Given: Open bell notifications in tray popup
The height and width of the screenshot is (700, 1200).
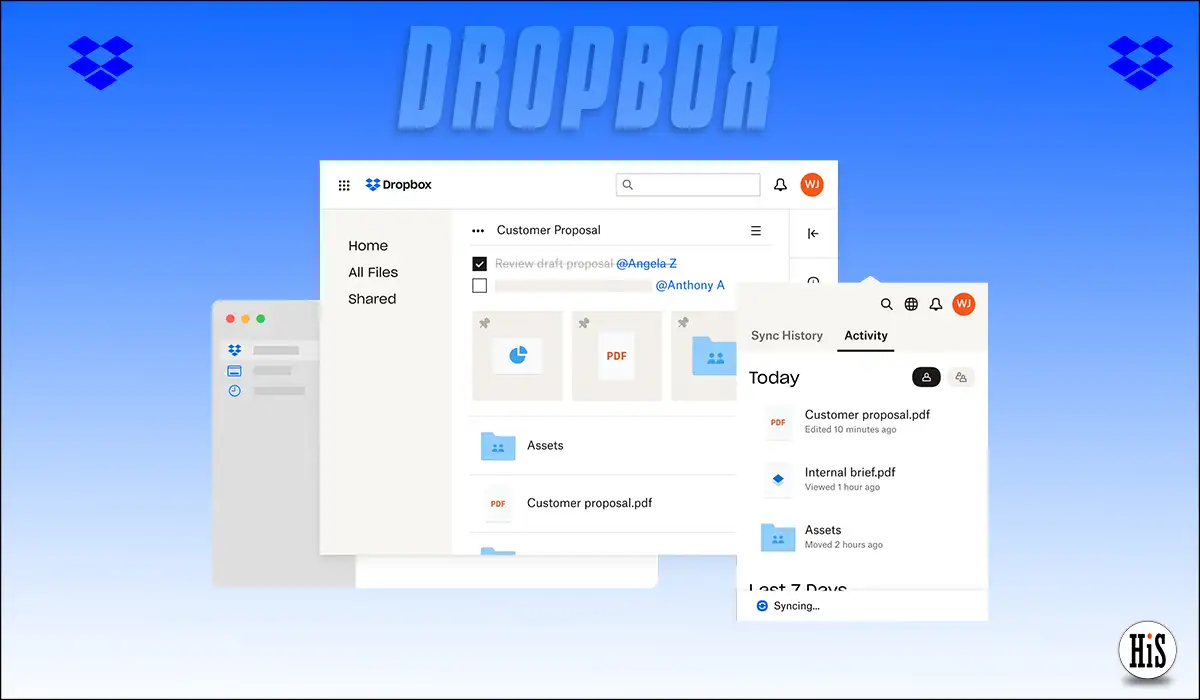Looking at the screenshot, I should pos(936,304).
